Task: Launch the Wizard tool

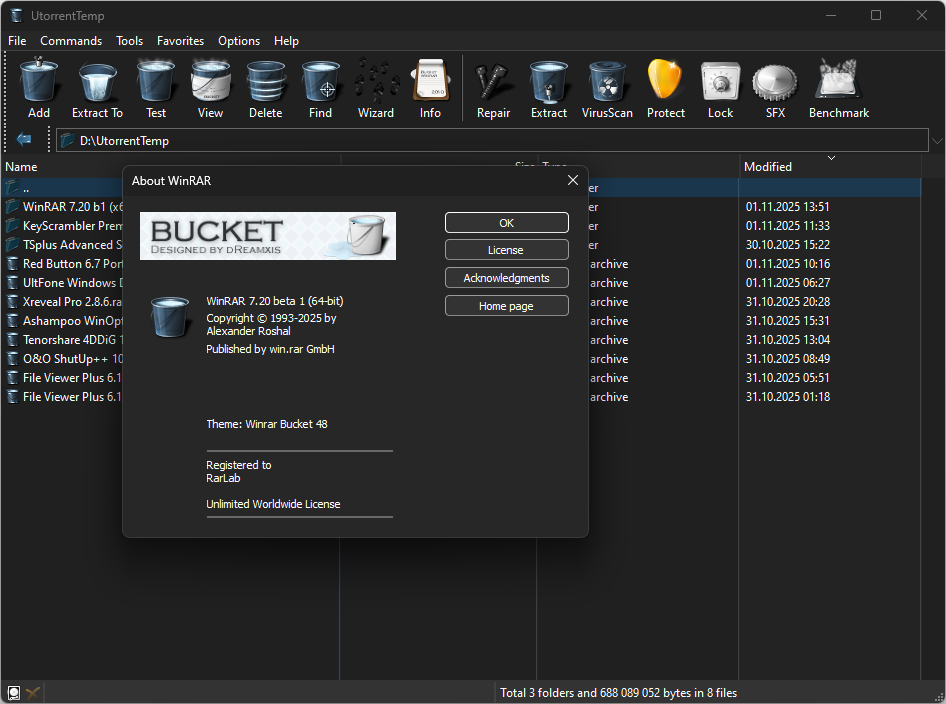Action: pyautogui.click(x=376, y=88)
